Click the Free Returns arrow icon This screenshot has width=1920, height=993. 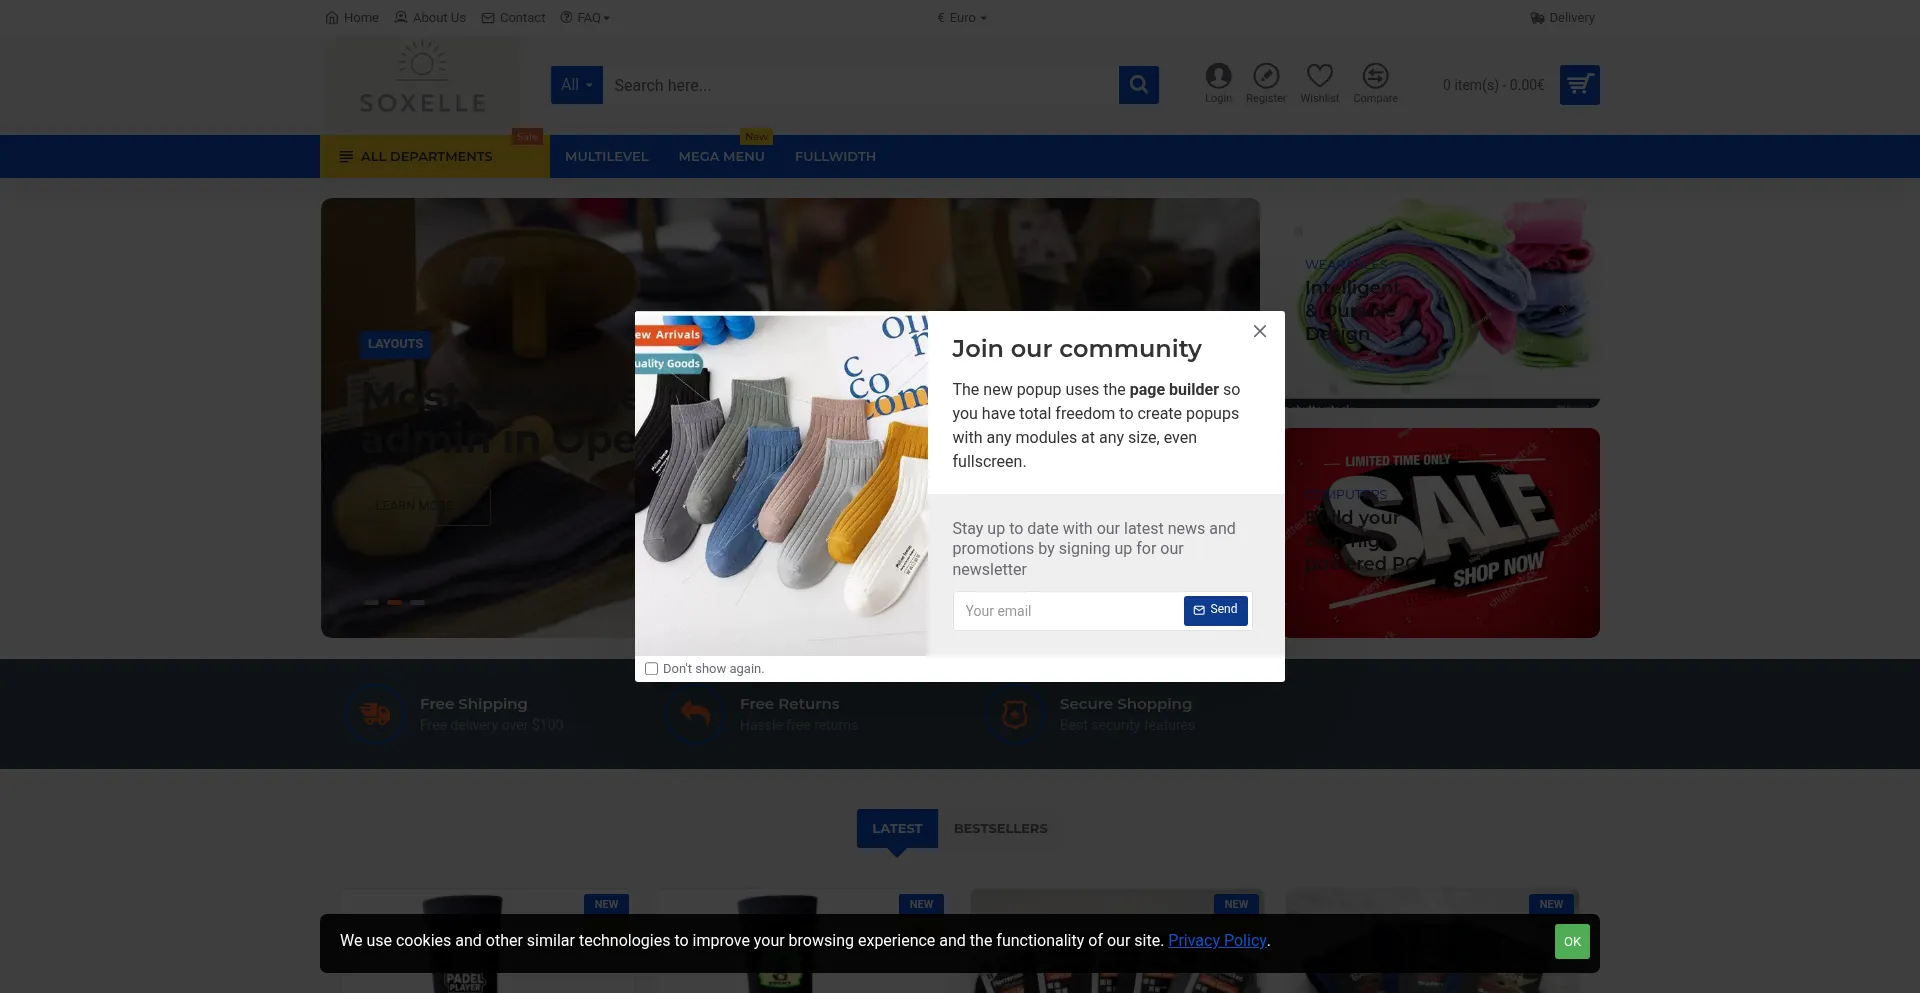point(695,714)
